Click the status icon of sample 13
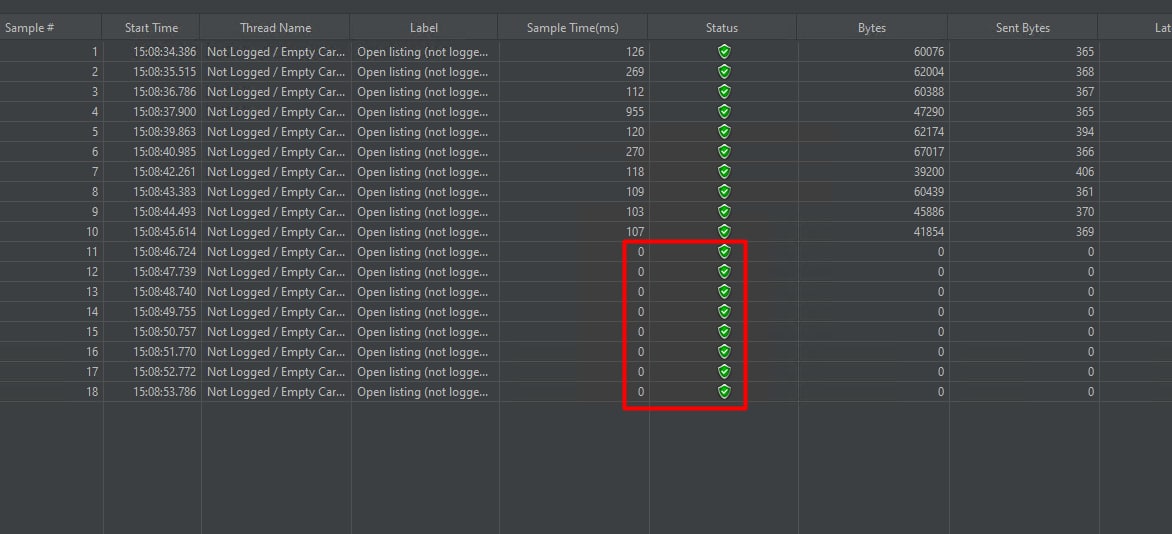Viewport: 1172px width, 534px height. point(724,292)
